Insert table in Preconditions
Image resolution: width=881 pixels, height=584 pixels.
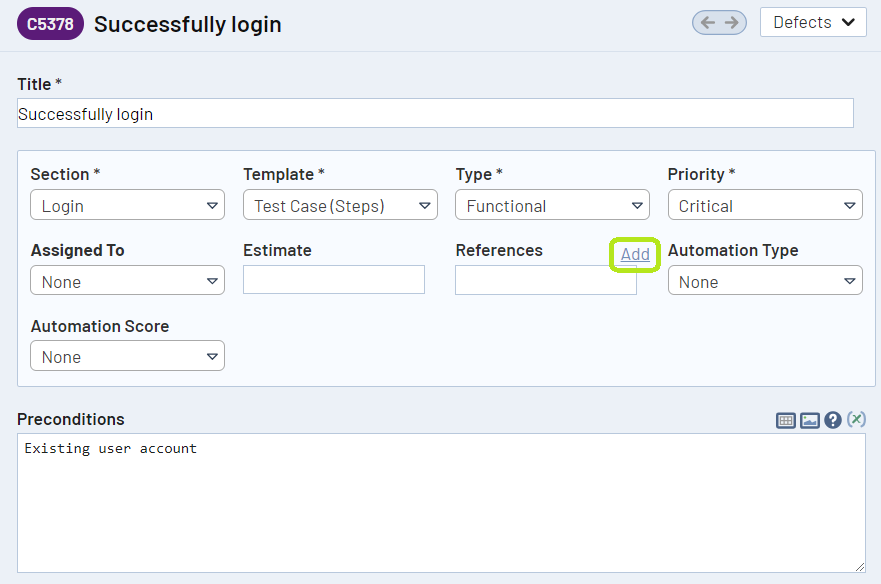coord(786,421)
